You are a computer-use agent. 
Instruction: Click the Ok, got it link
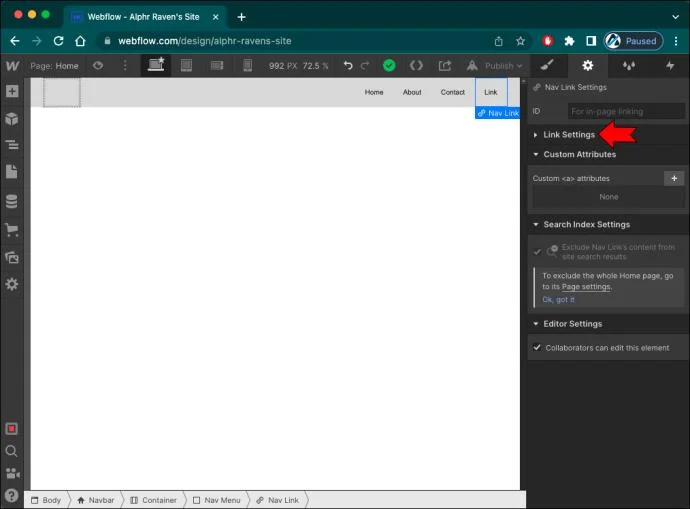click(558, 300)
